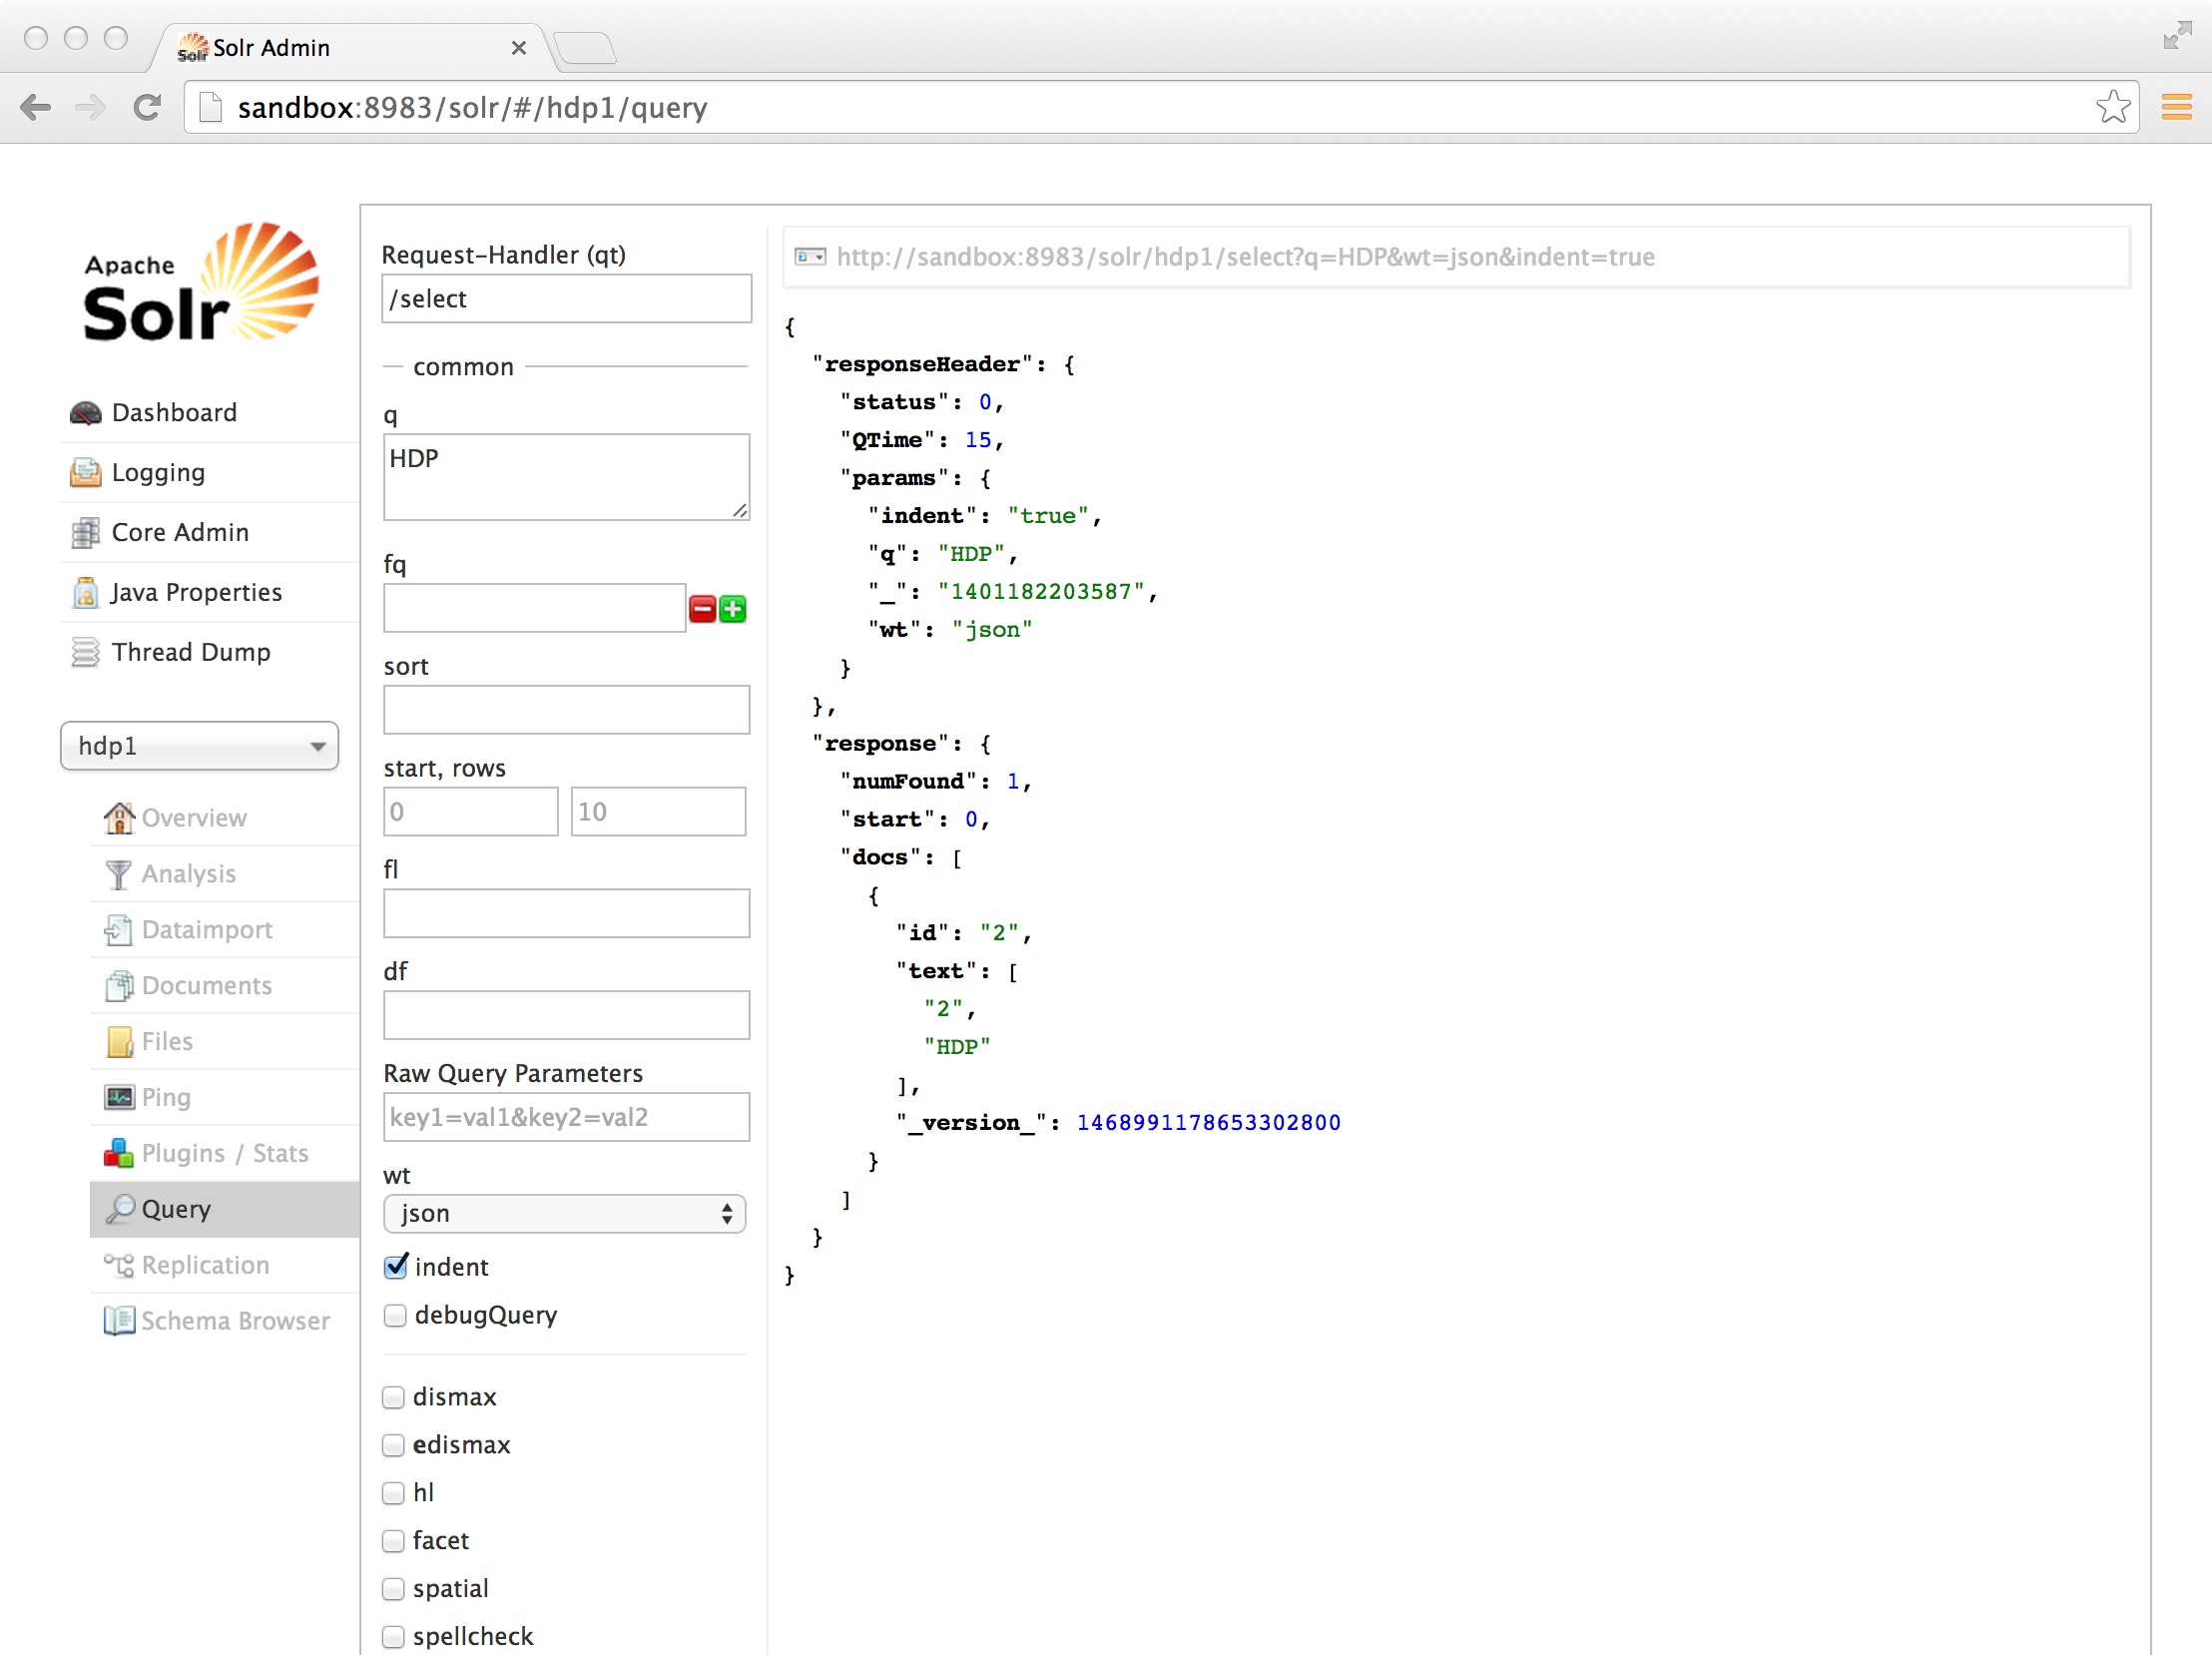This screenshot has height=1655, width=2212.
Task: Enable the debugQuery checkbox
Action: pos(396,1315)
